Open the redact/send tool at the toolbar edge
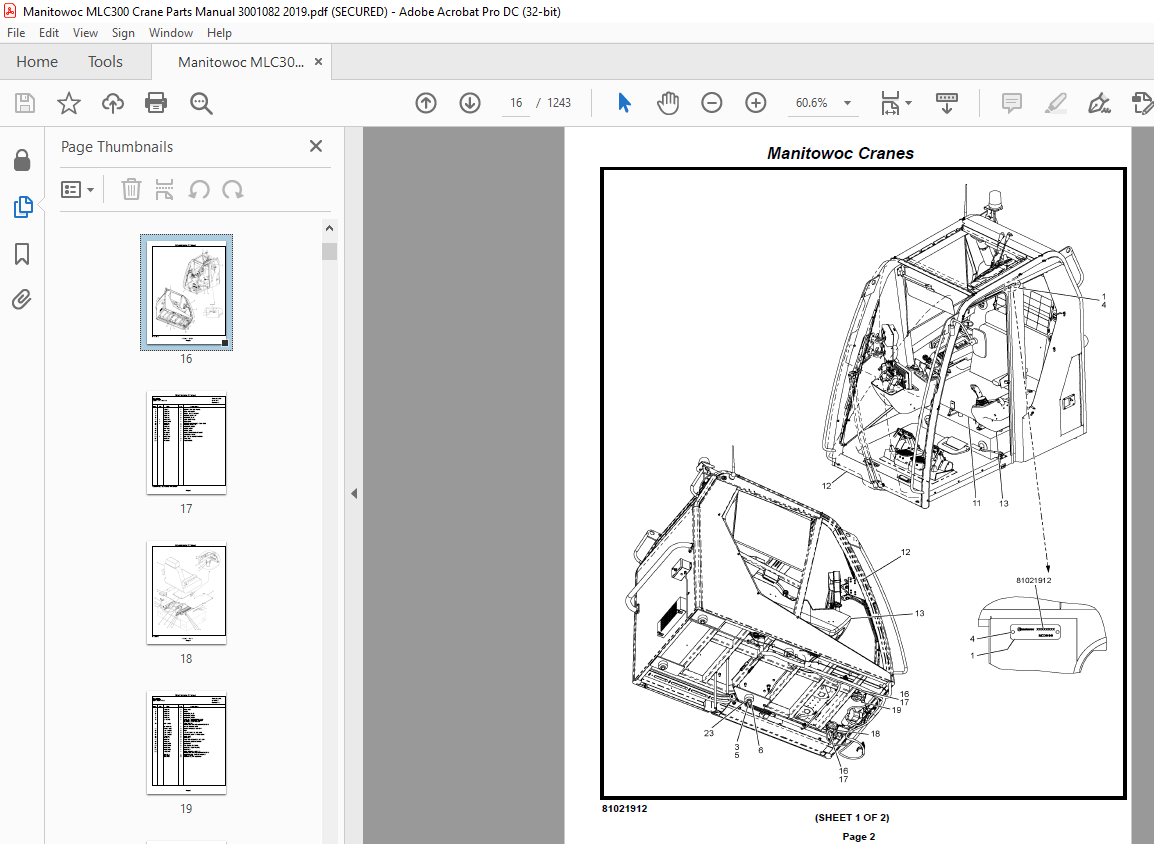1154x844 pixels. [1141, 103]
